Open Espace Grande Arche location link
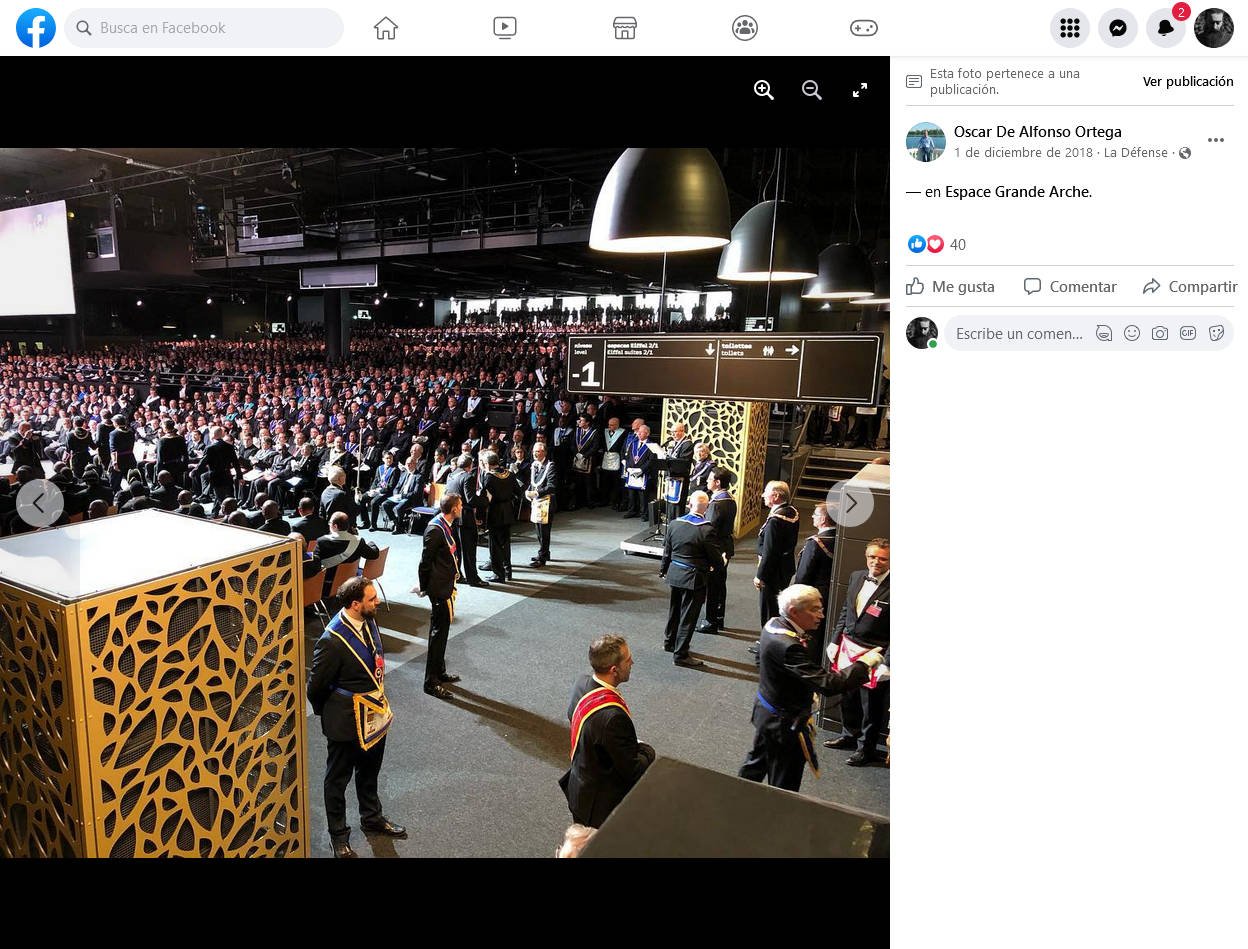The image size is (1248, 949). [1017, 192]
